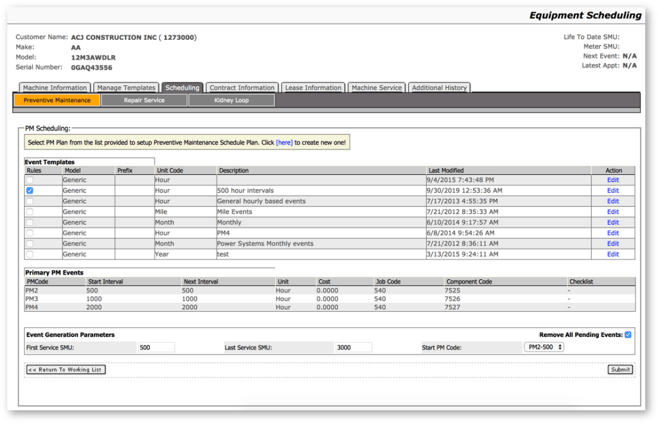Open the Lease Information tab
This screenshot has width=658, height=423.
(312, 88)
